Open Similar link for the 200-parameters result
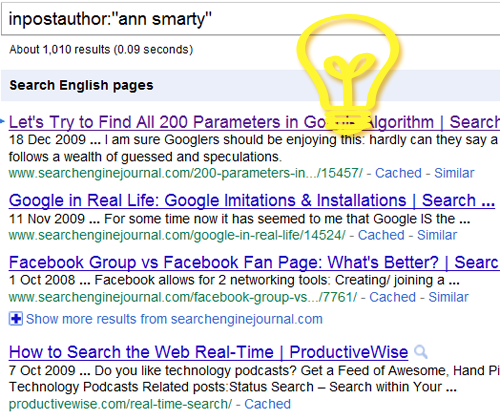 point(454,173)
